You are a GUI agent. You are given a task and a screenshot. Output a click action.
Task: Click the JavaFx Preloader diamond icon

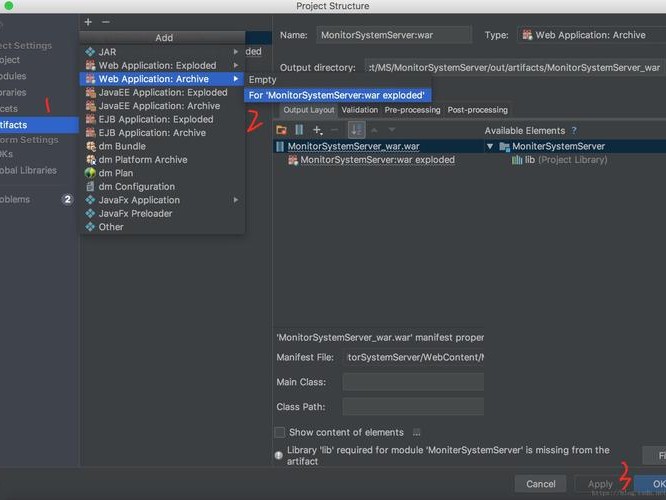pos(90,214)
